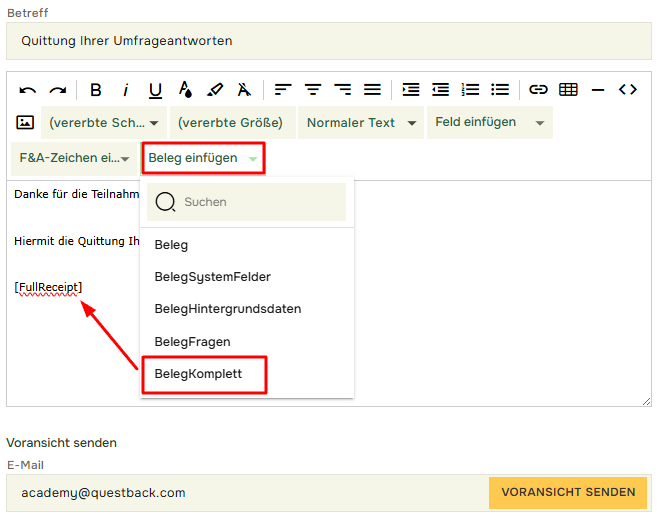The height and width of the screenshot is (532, 665).
Task: Clear formatting with the strikethrough A icon
Action: pos(244,90)
